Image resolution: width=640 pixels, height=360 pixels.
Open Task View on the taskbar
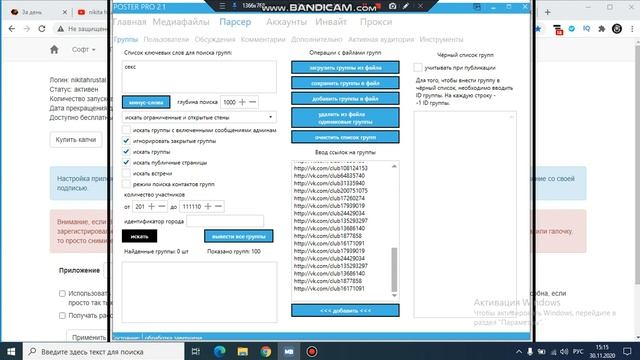pyautogui.click(x=196, y=351)
